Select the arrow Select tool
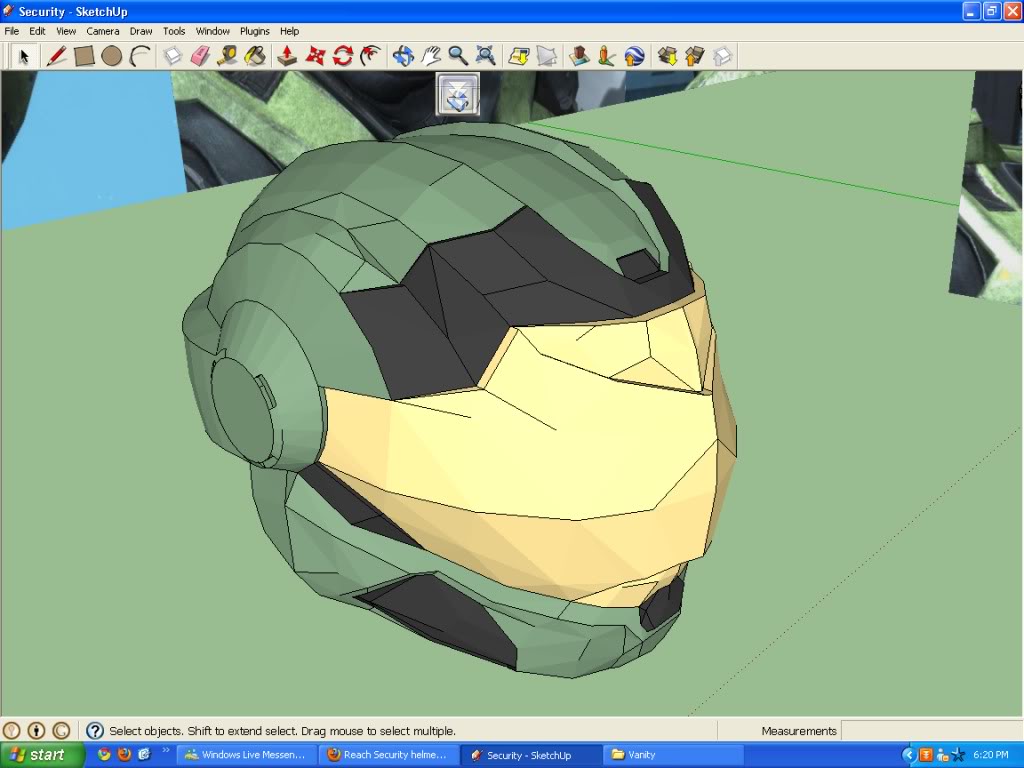 pos(24,56)
